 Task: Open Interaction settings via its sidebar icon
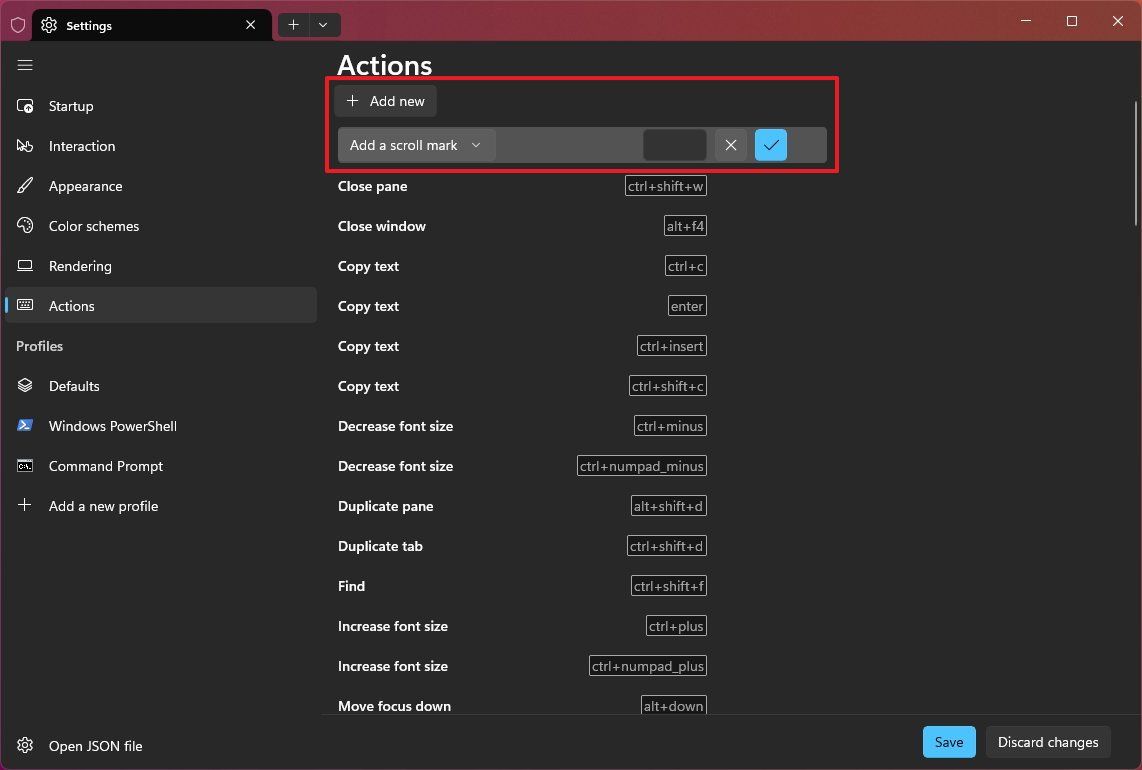(x=25, y=145)
